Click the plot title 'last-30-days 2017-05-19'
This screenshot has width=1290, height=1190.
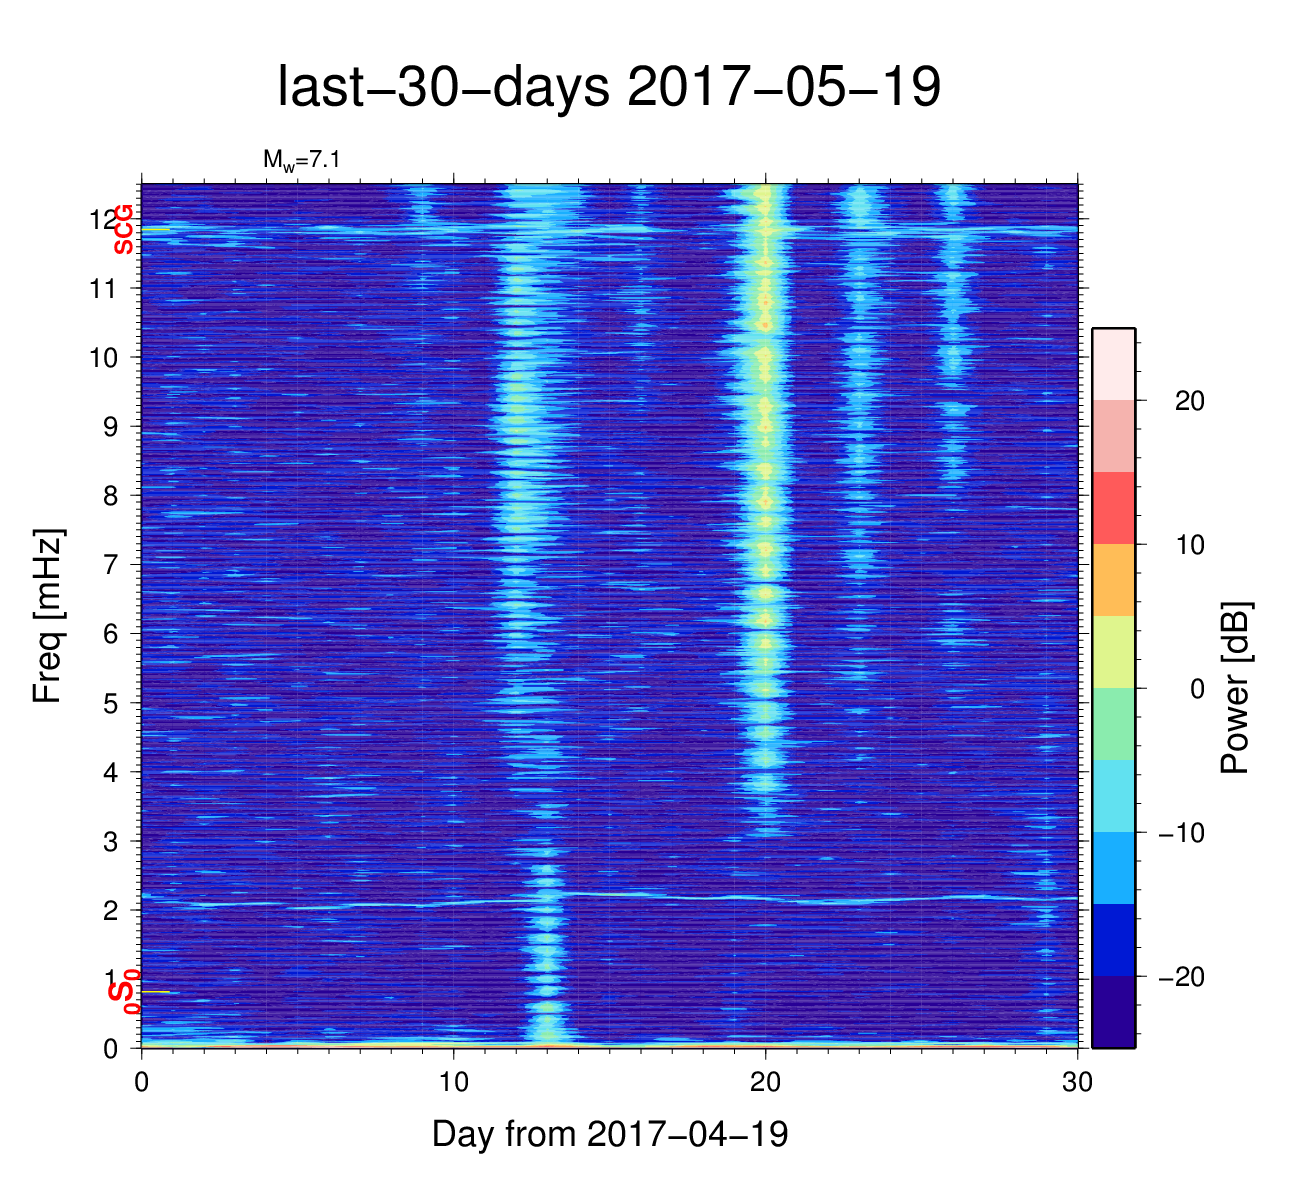[608, 88]
